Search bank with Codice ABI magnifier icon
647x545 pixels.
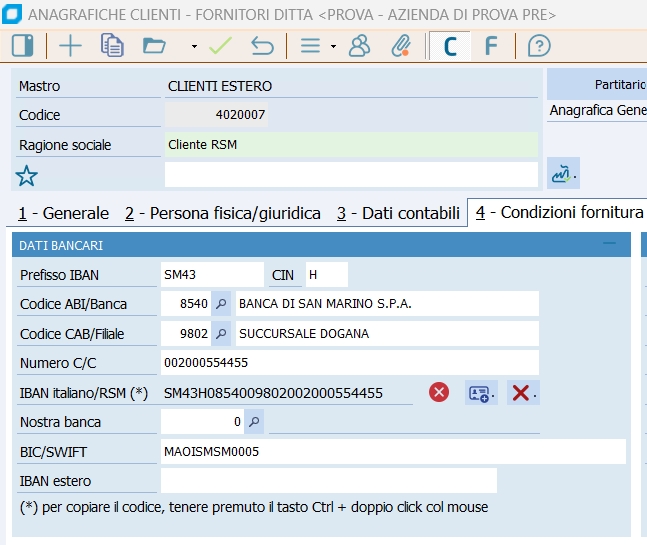221,304
